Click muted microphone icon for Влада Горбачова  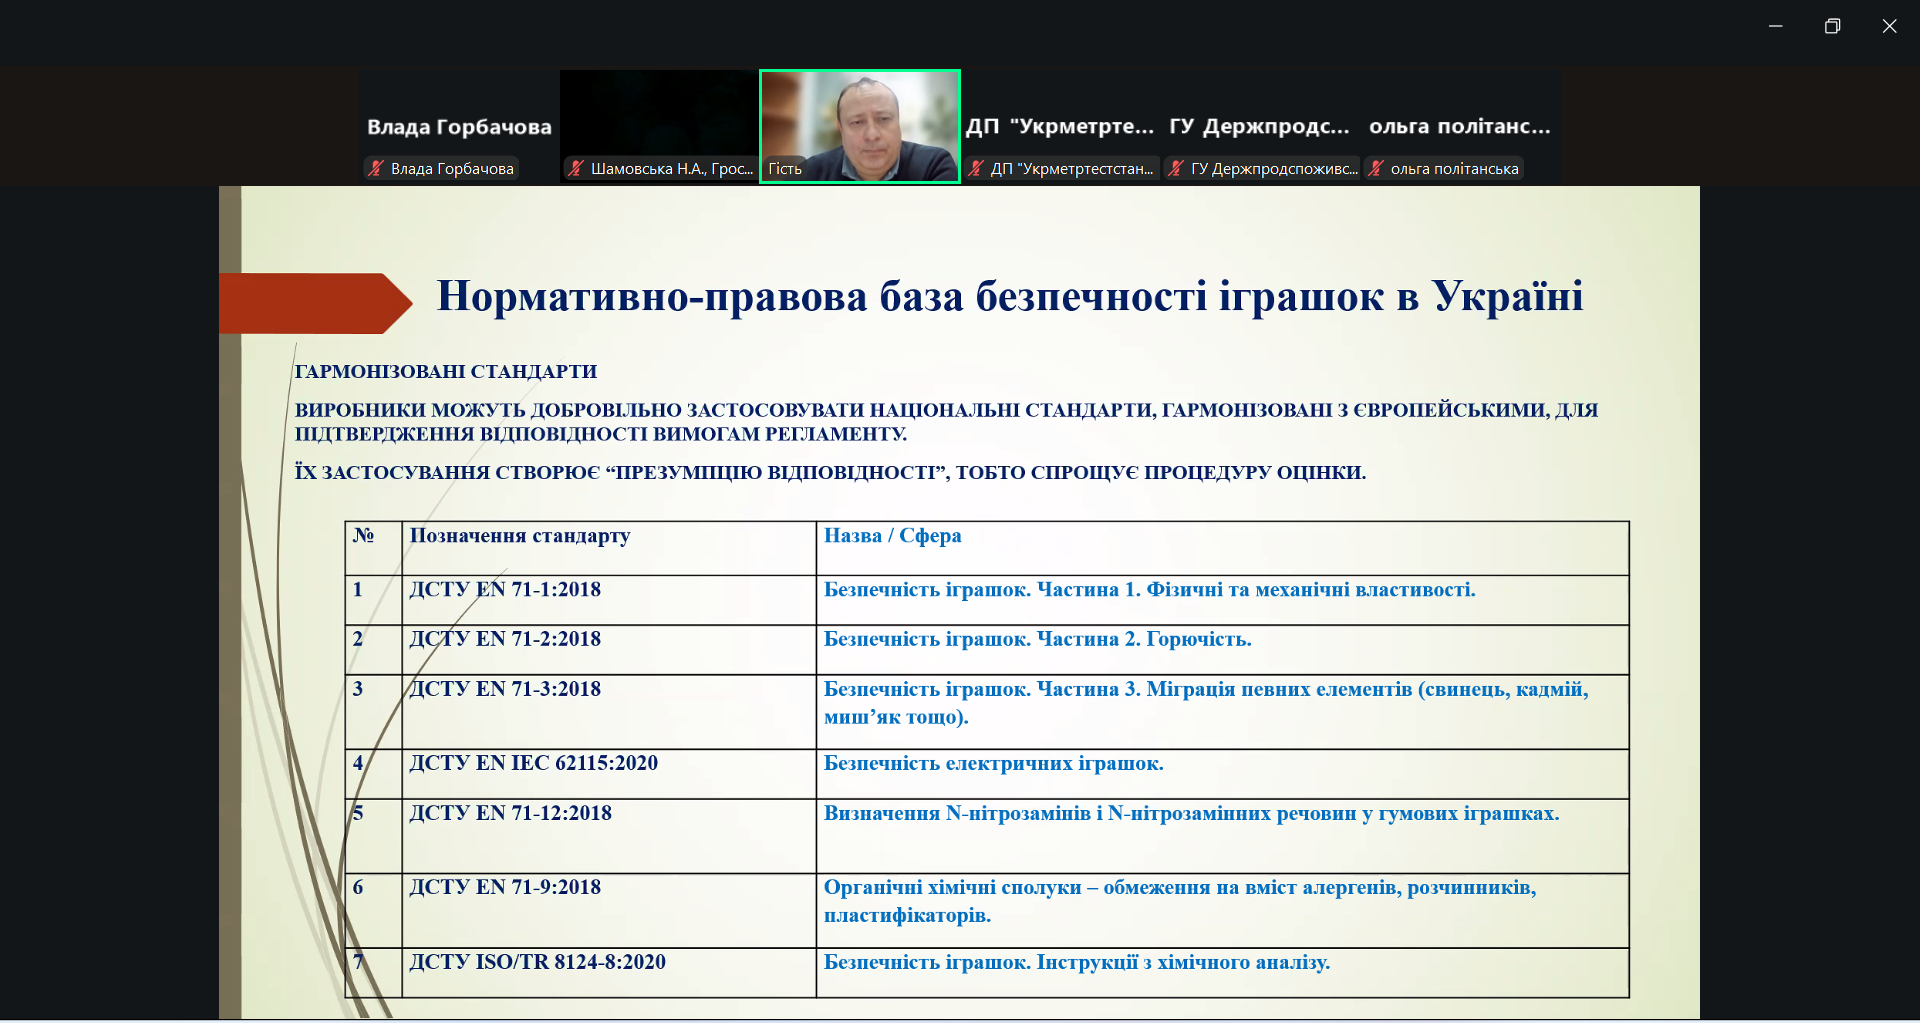[376, 169]
